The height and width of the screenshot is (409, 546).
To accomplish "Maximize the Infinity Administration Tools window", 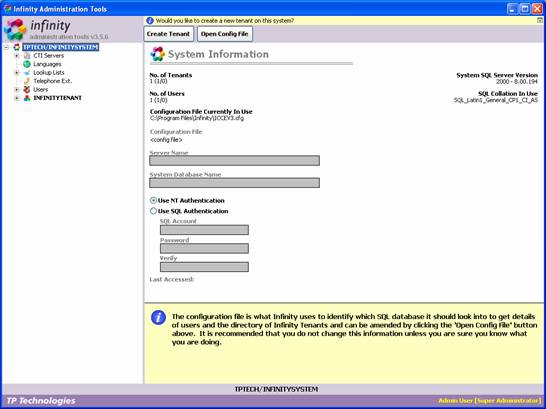I will coord(525,9).
